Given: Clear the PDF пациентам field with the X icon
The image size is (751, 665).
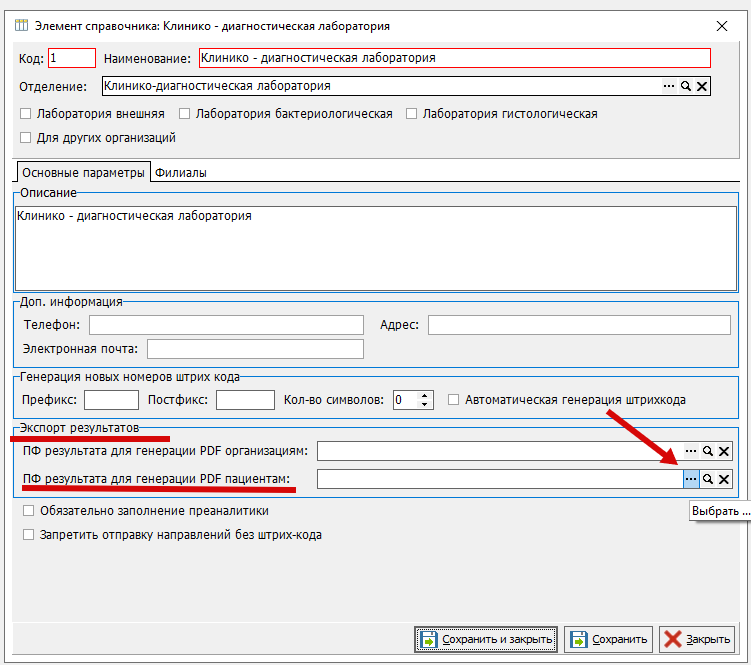Looking at the screenshot, I should (x=724, y=480).
